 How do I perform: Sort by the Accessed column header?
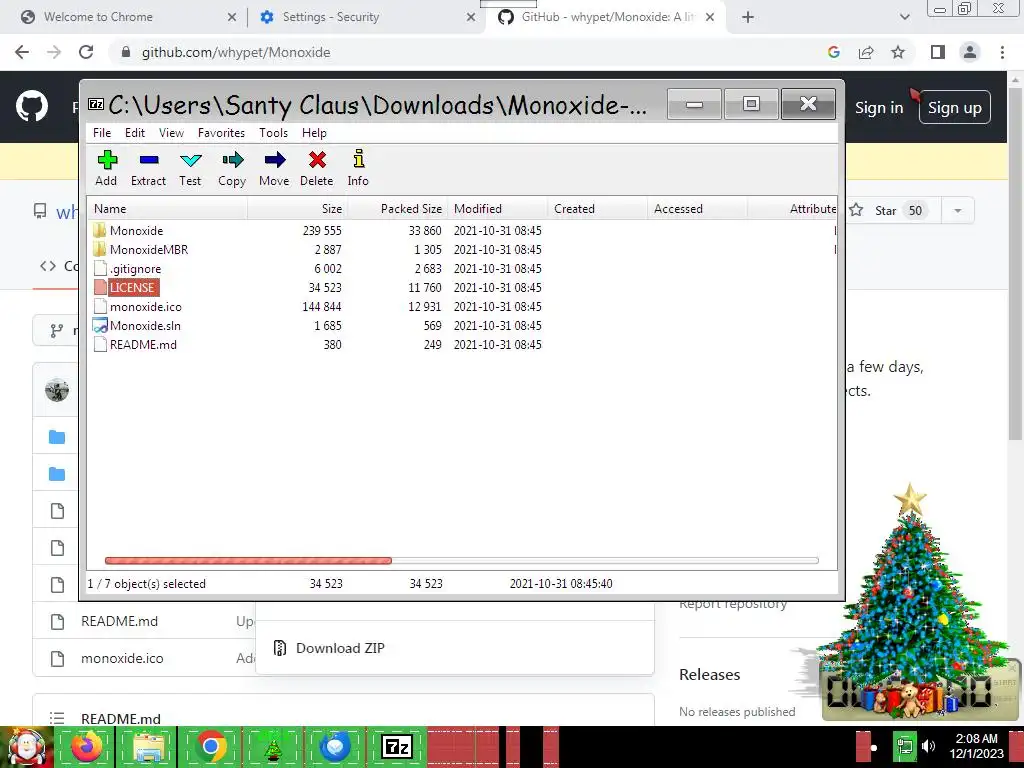[697, 209]
